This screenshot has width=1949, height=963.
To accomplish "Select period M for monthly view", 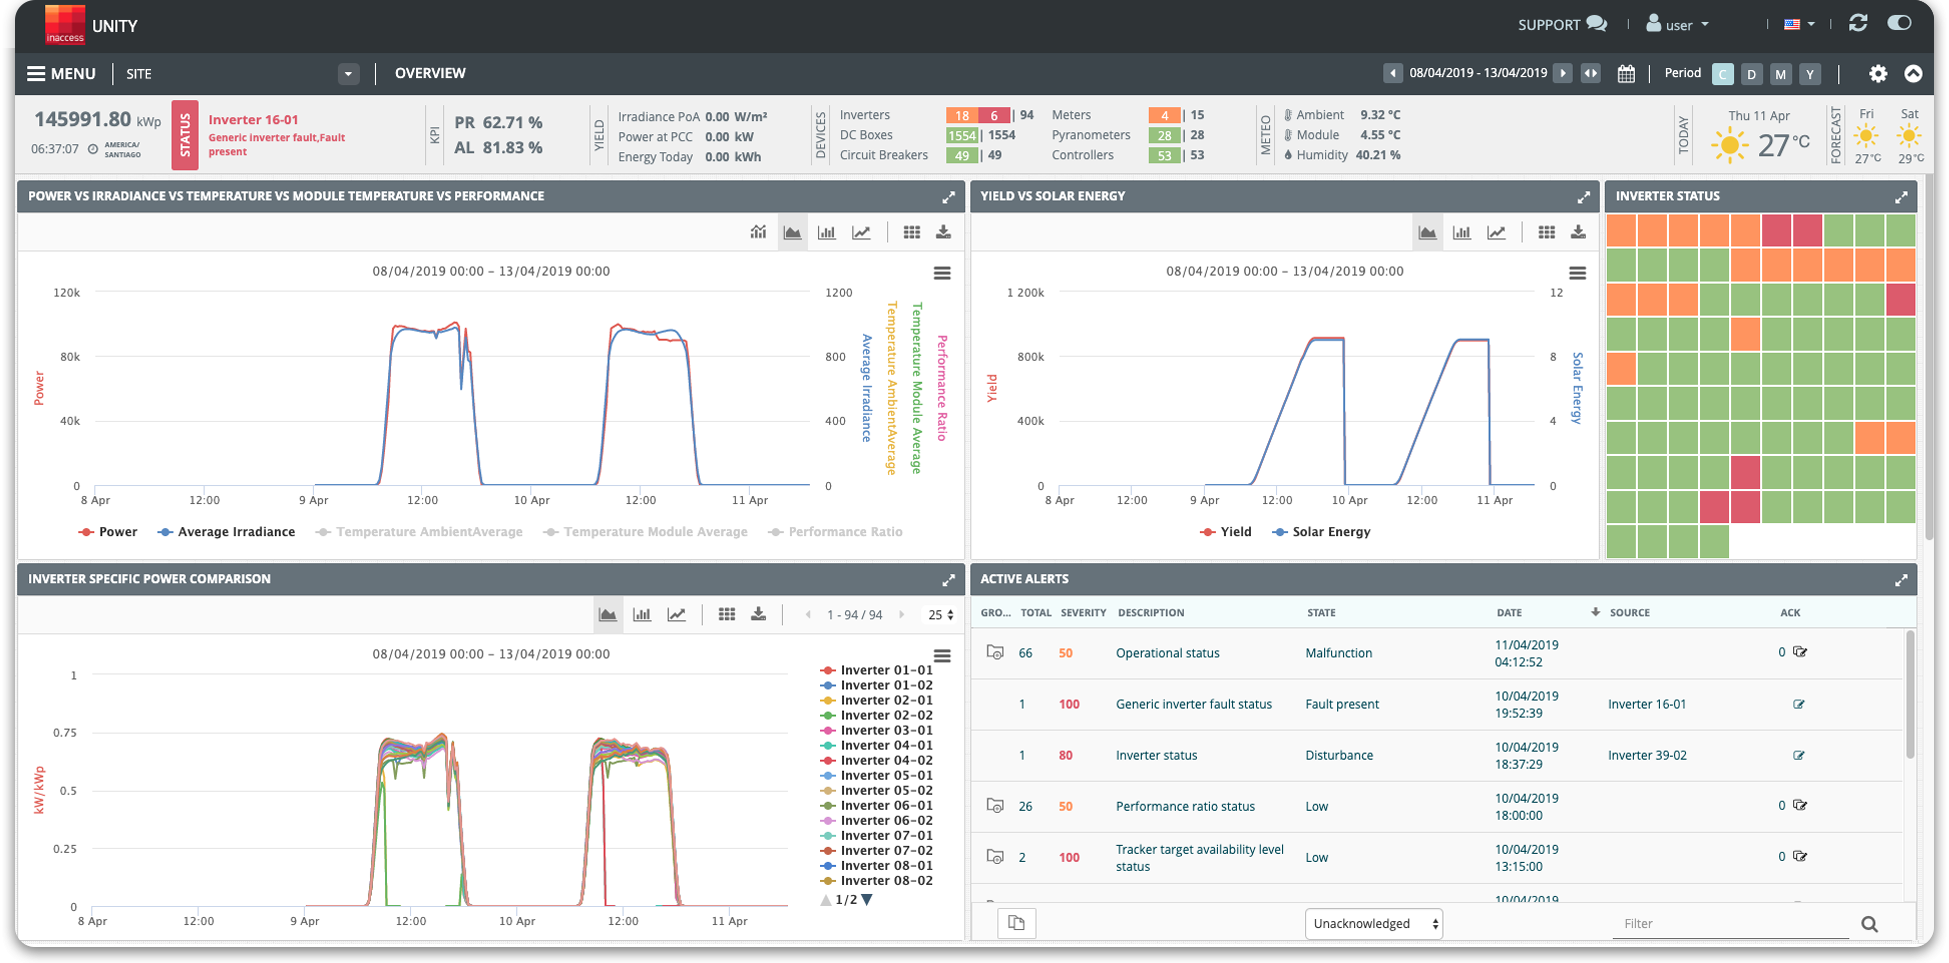I will (x=1780, y=74).
